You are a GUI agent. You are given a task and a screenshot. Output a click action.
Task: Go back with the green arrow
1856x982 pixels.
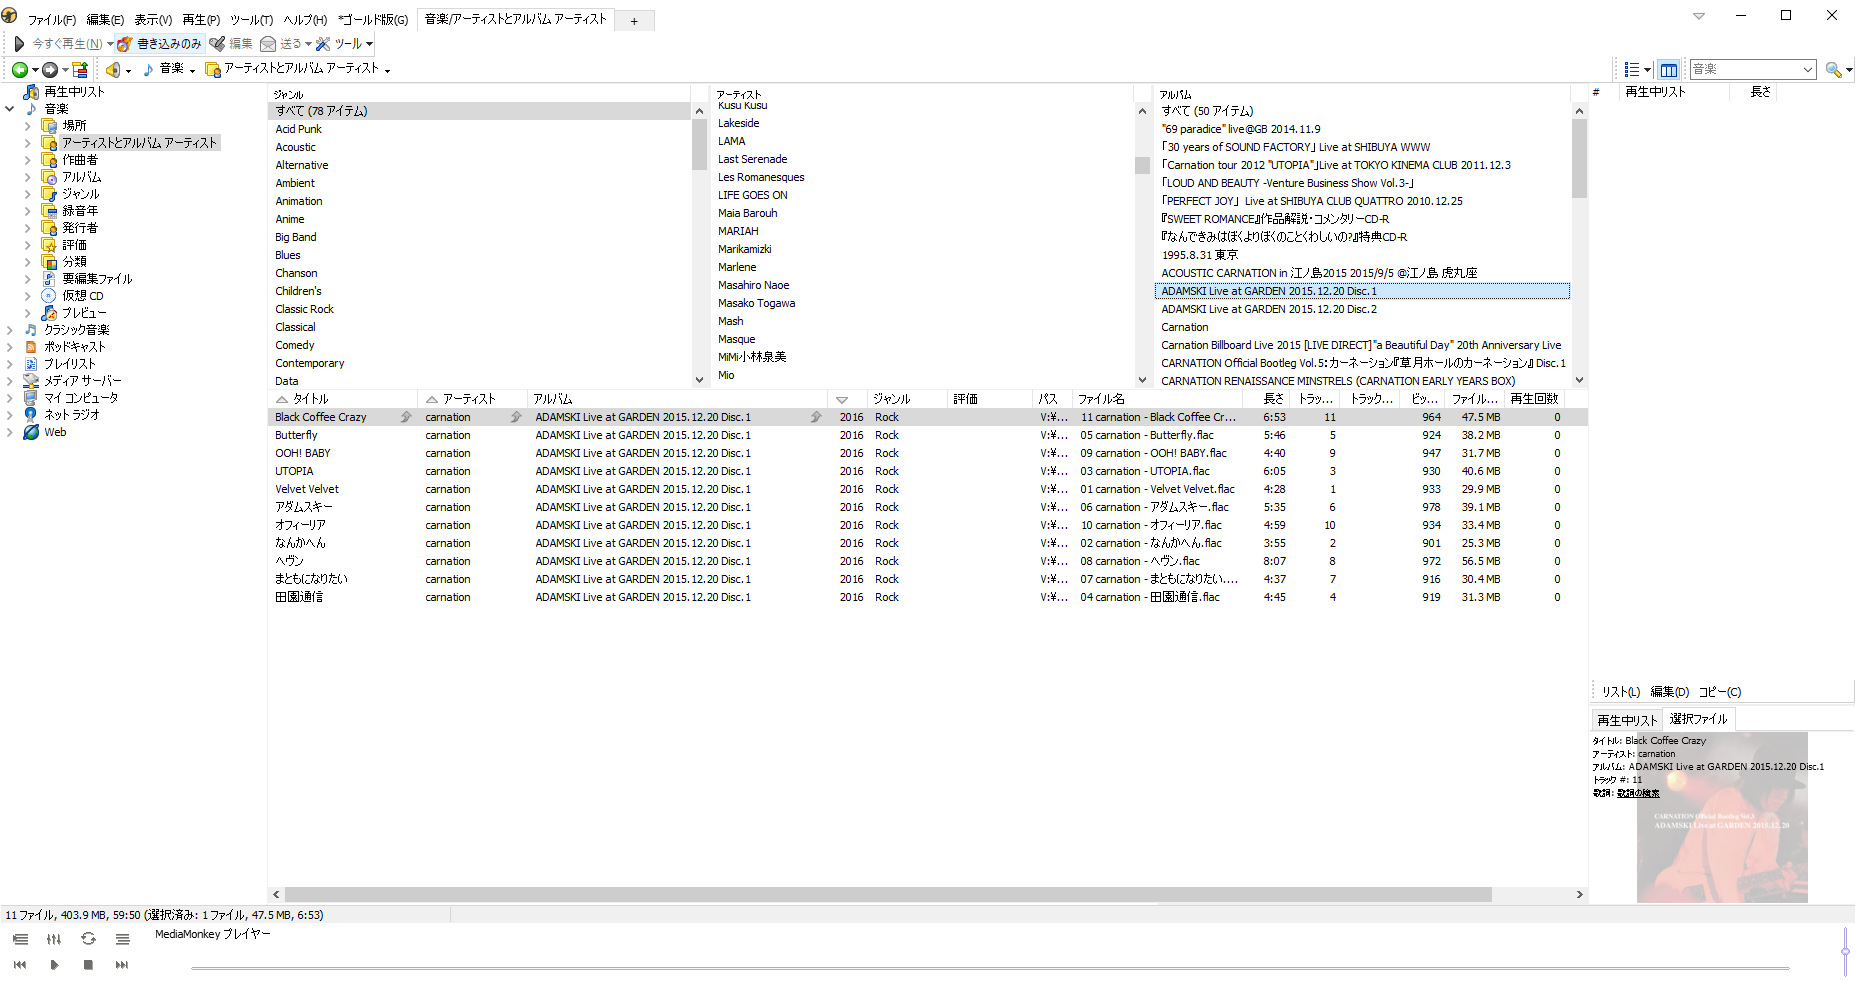tap(19, 69)
